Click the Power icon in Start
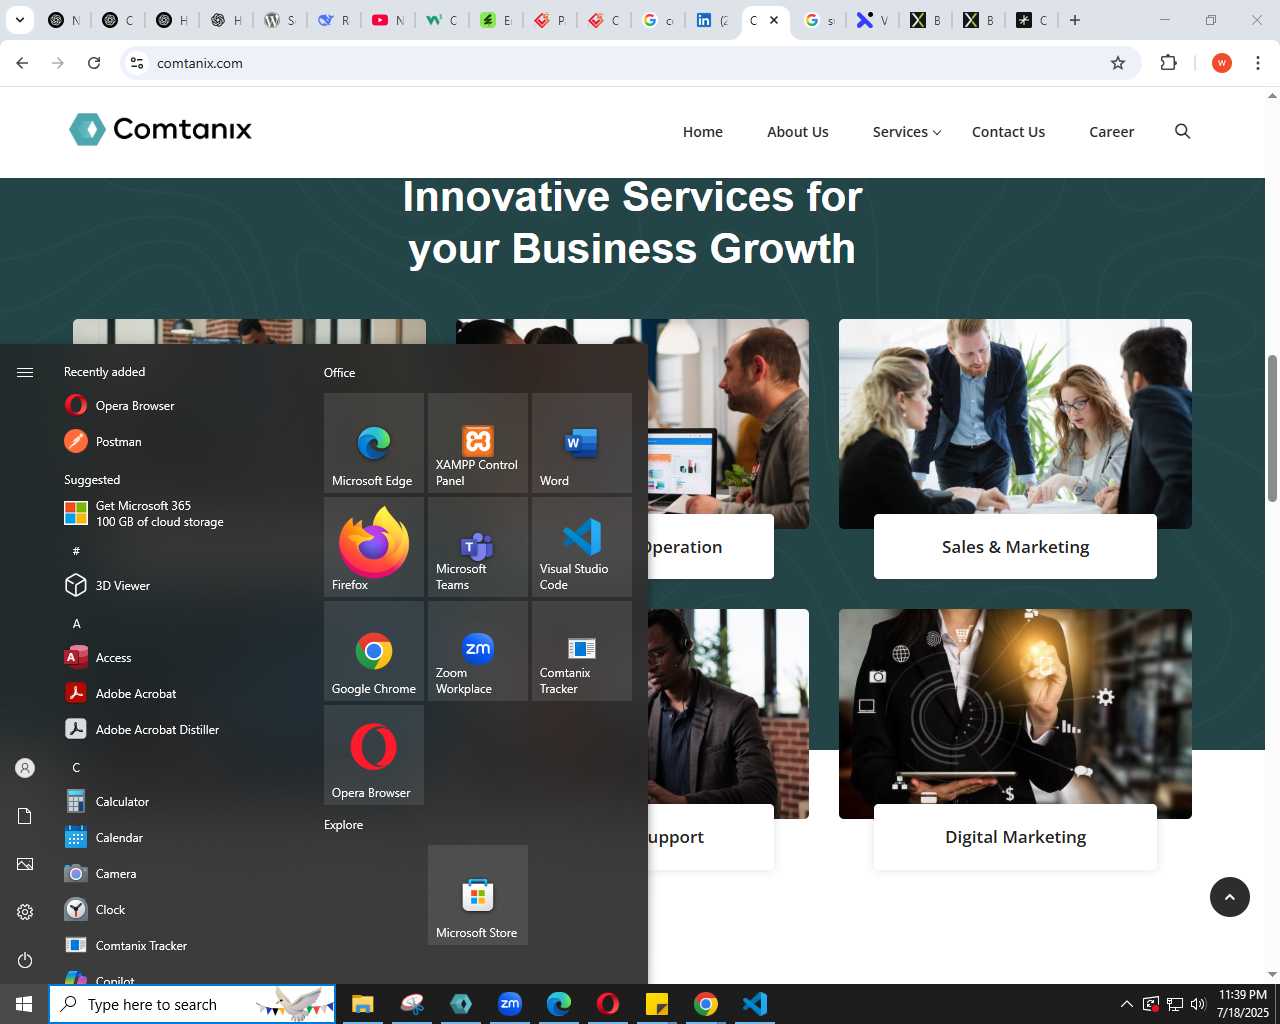This screenshot has height=1024, width=1280. point(25,960)
